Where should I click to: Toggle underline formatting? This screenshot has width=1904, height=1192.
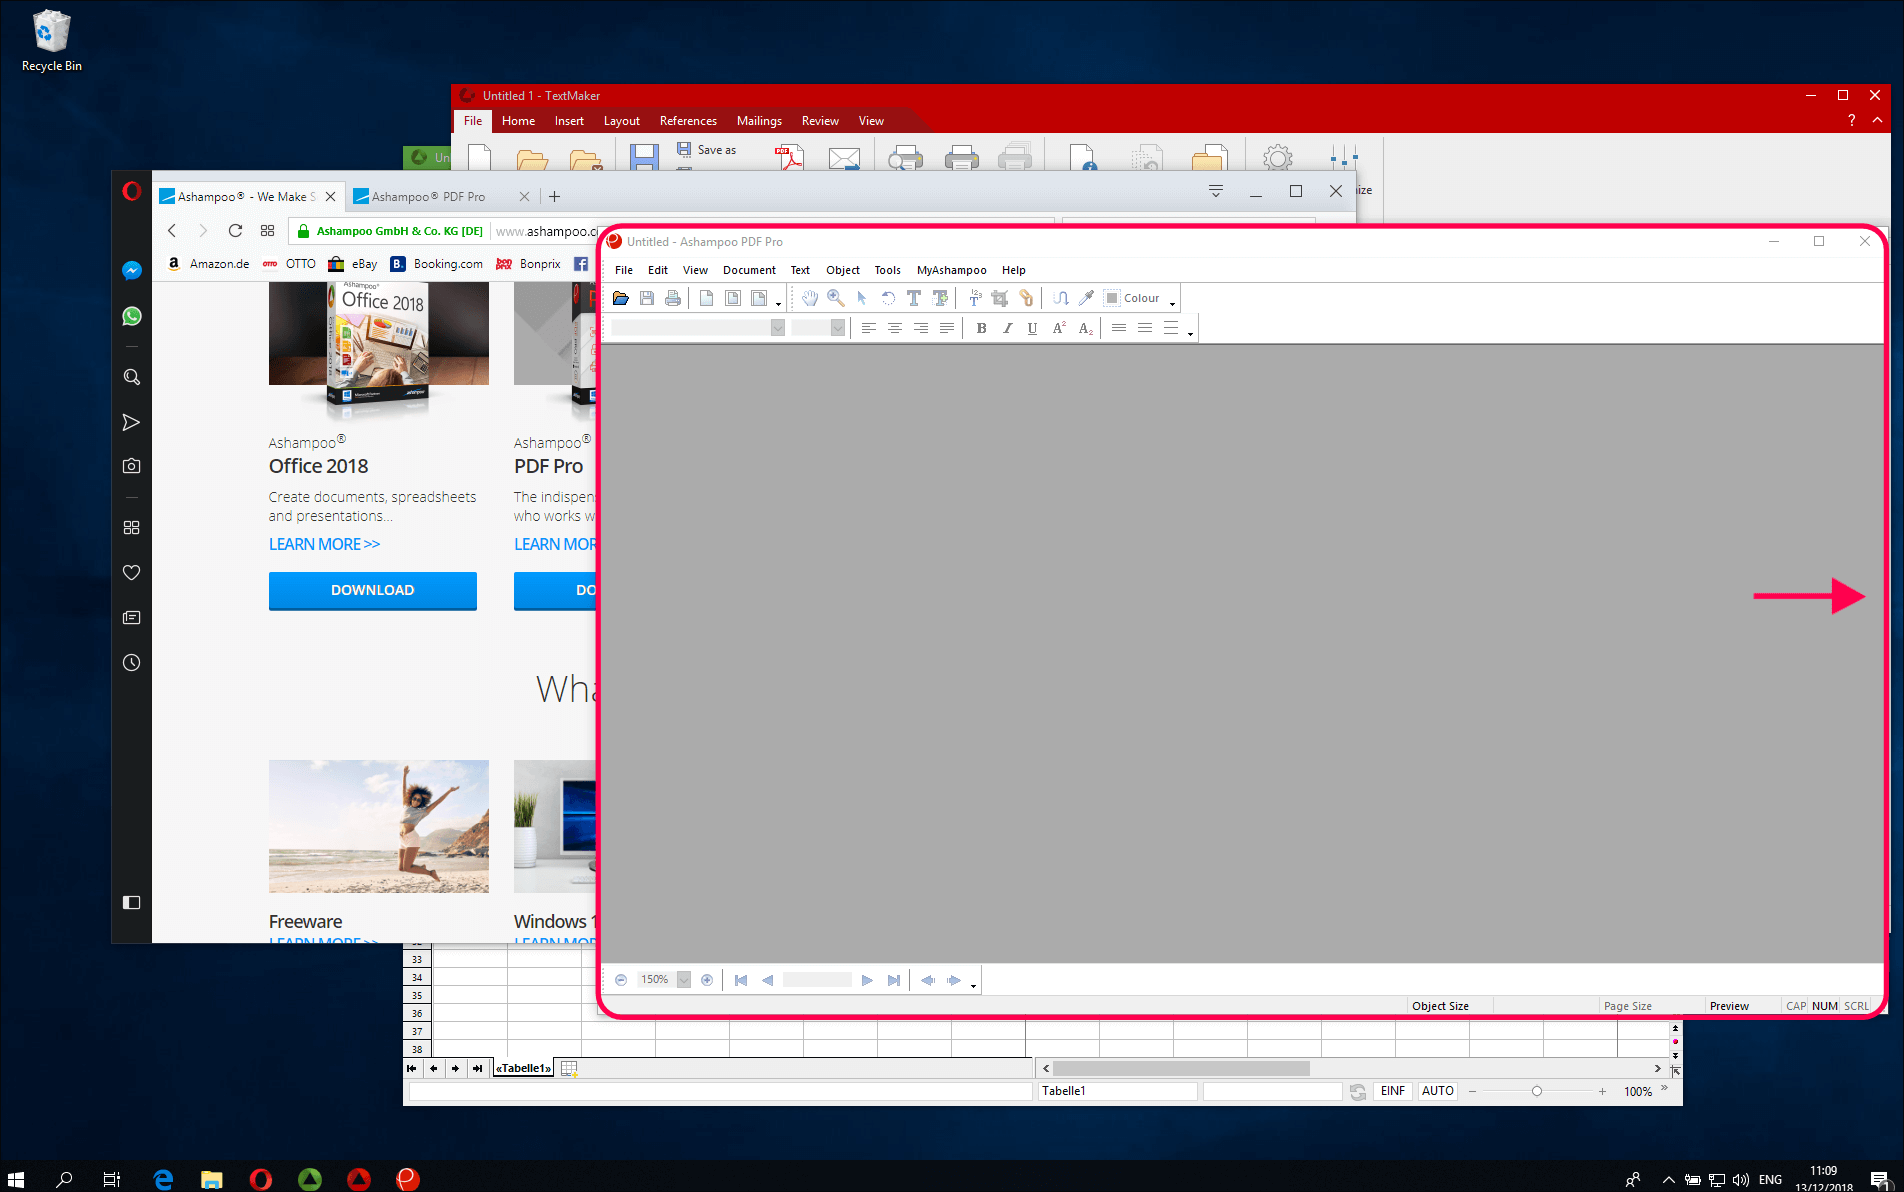point(1032,328)
